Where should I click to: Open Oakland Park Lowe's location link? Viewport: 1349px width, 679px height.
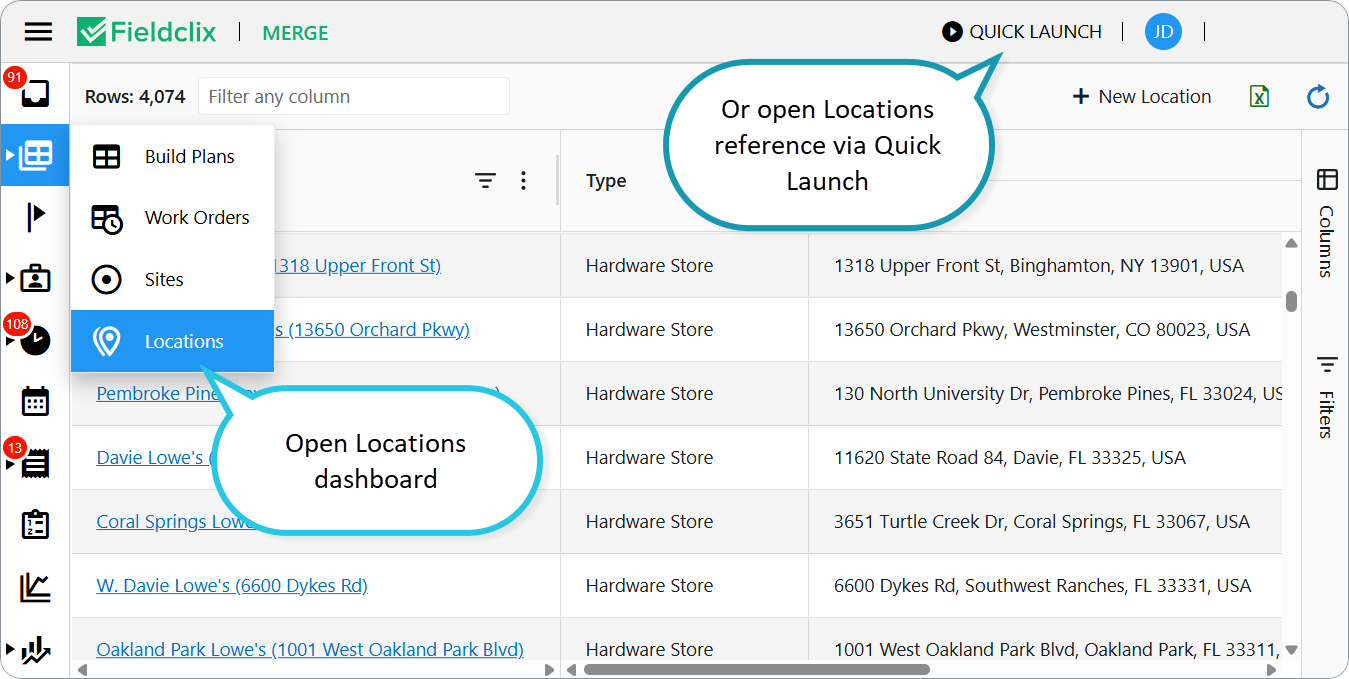310,650
